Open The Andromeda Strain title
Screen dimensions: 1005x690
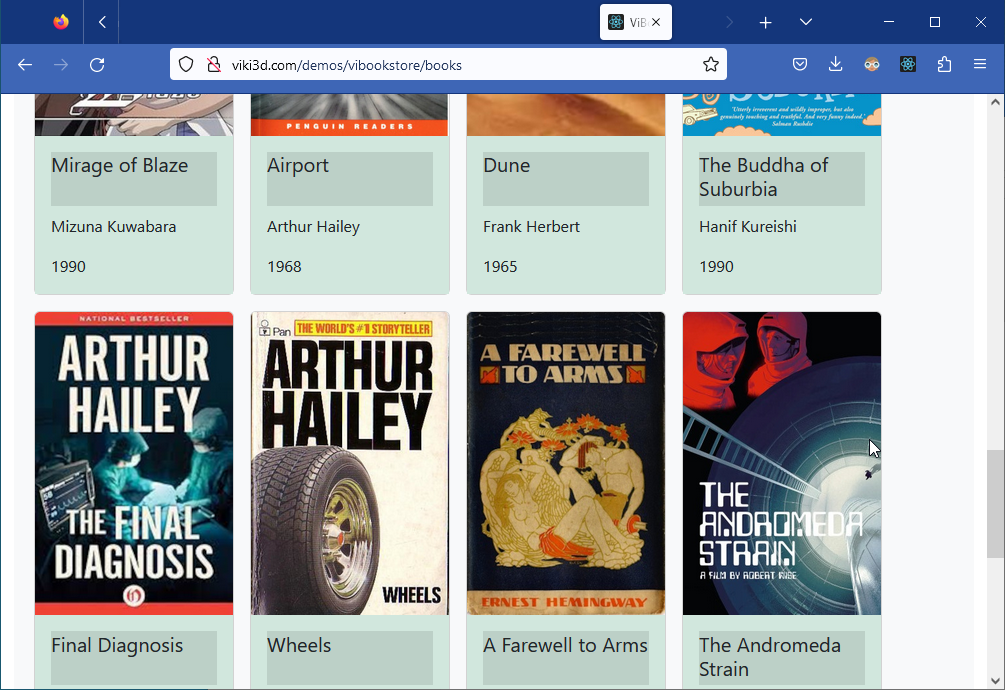[x=770, y=657]
